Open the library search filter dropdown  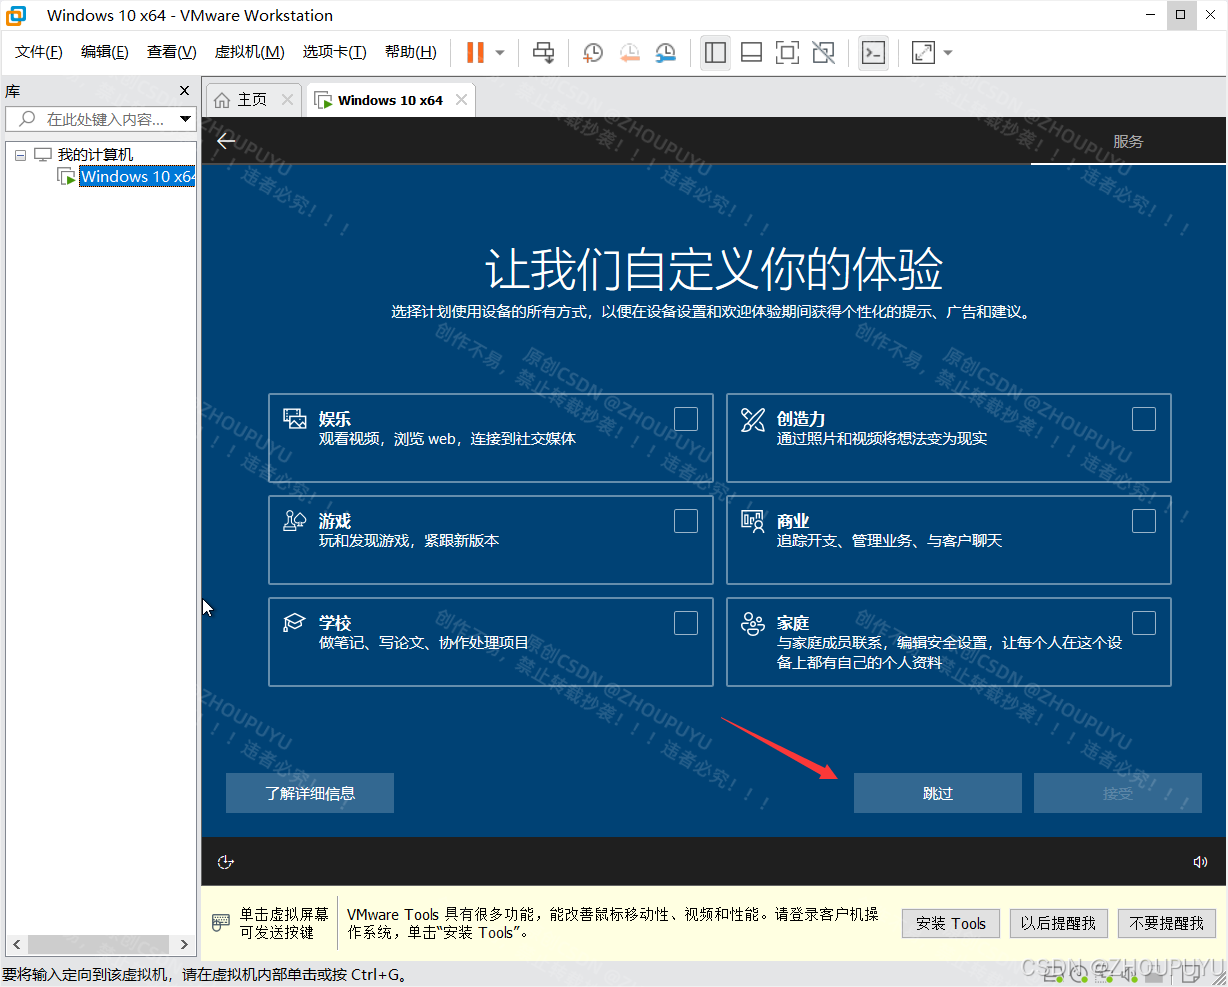[186, 119]
